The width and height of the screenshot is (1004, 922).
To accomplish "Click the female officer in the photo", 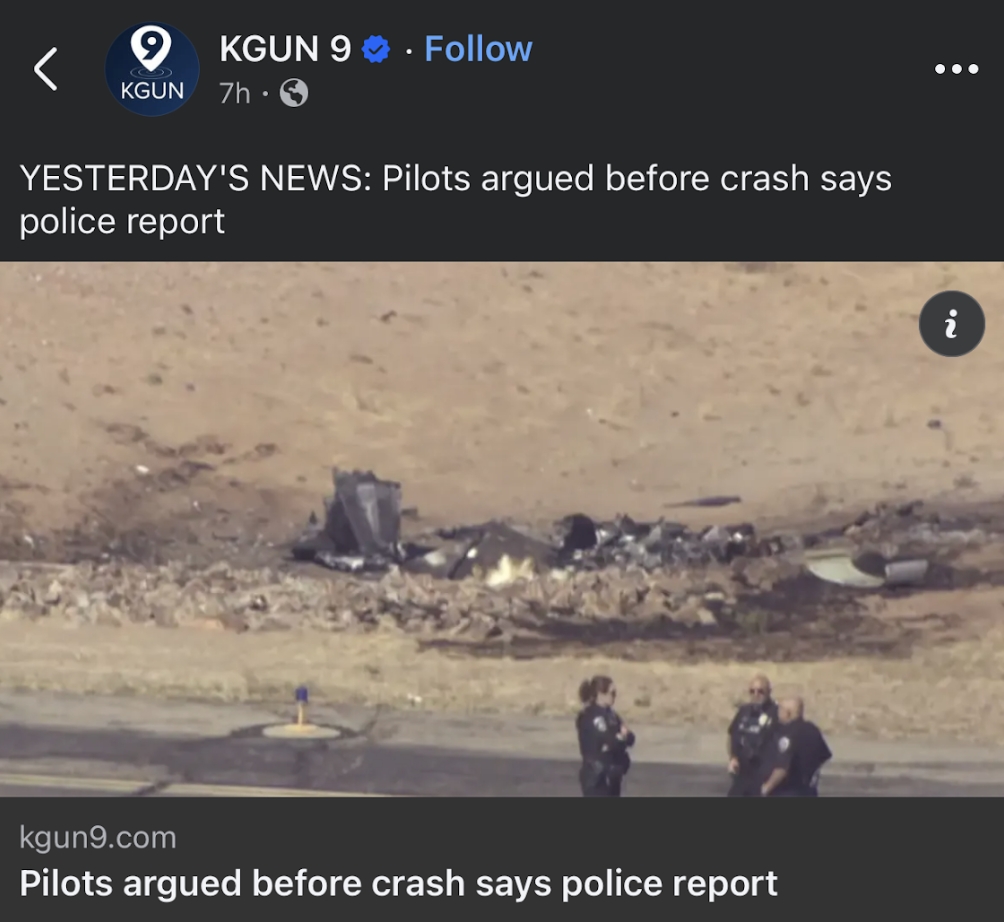I will pyautogui.click(x=604, y=736).
